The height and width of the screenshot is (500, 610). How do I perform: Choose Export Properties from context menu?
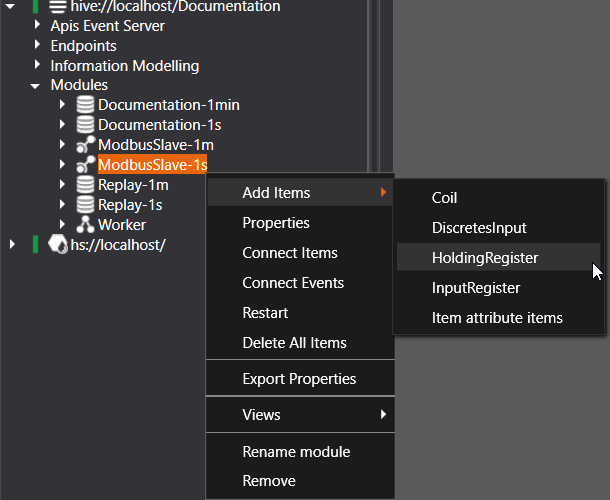click(x=299, y=379)
